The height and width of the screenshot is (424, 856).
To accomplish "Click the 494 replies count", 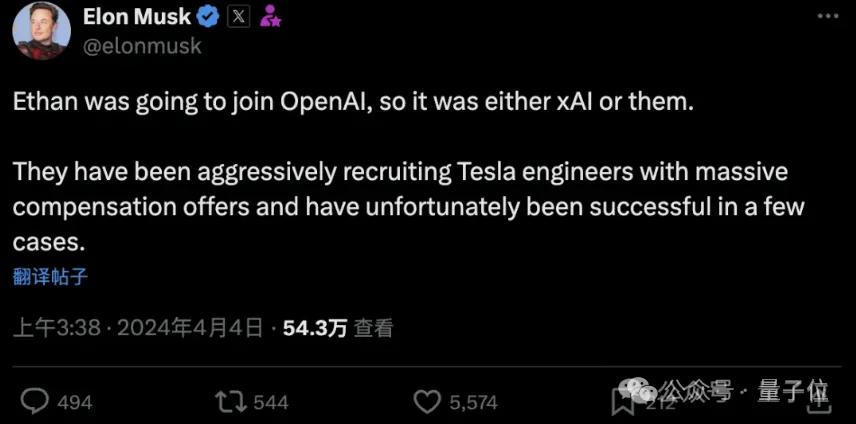I will [75, 403].
